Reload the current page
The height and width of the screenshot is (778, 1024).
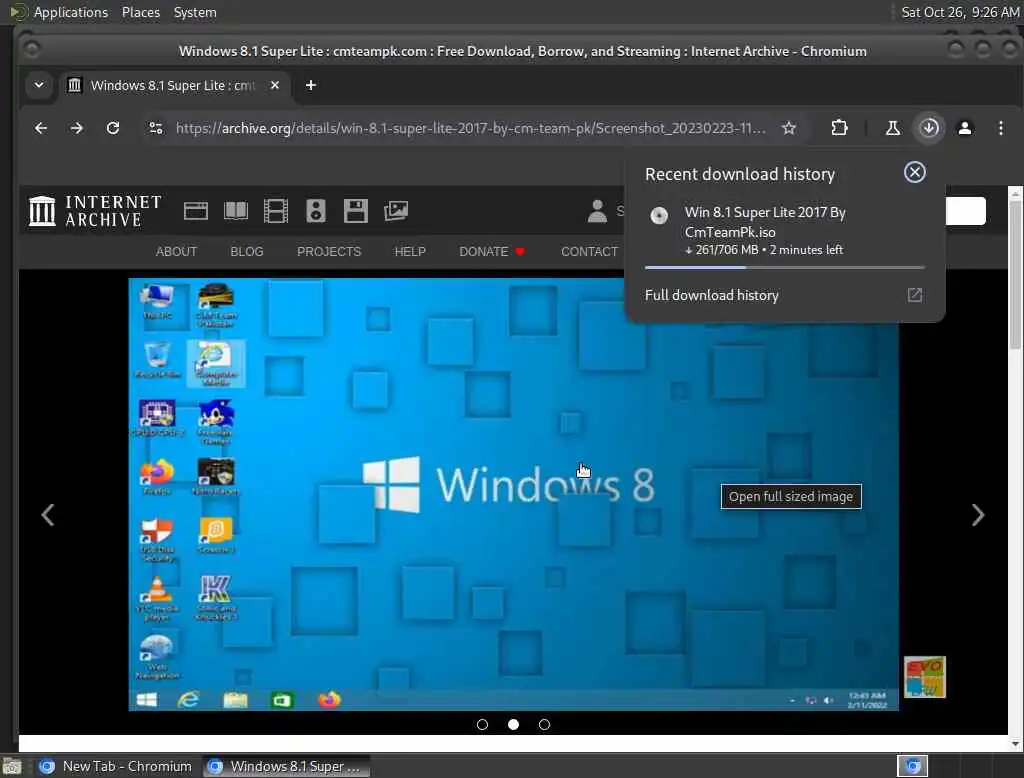click(x=113, y=128)
